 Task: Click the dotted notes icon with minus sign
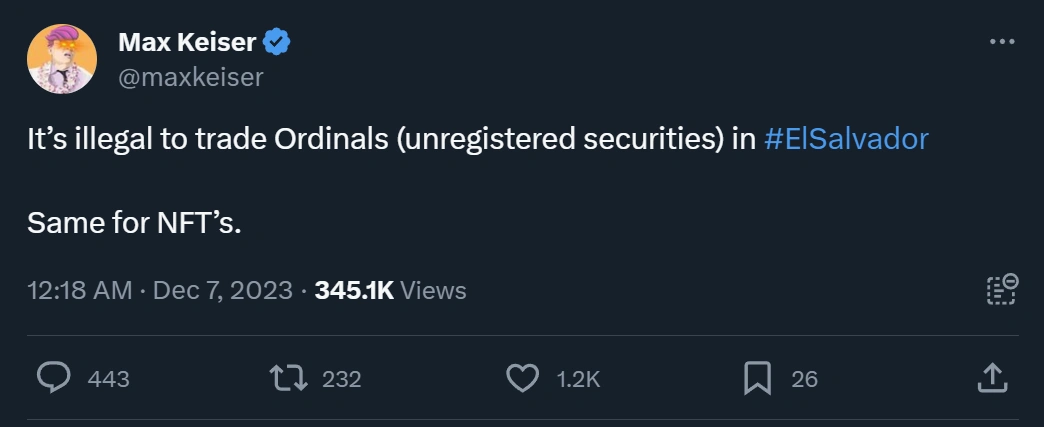tap(1001, 290)
